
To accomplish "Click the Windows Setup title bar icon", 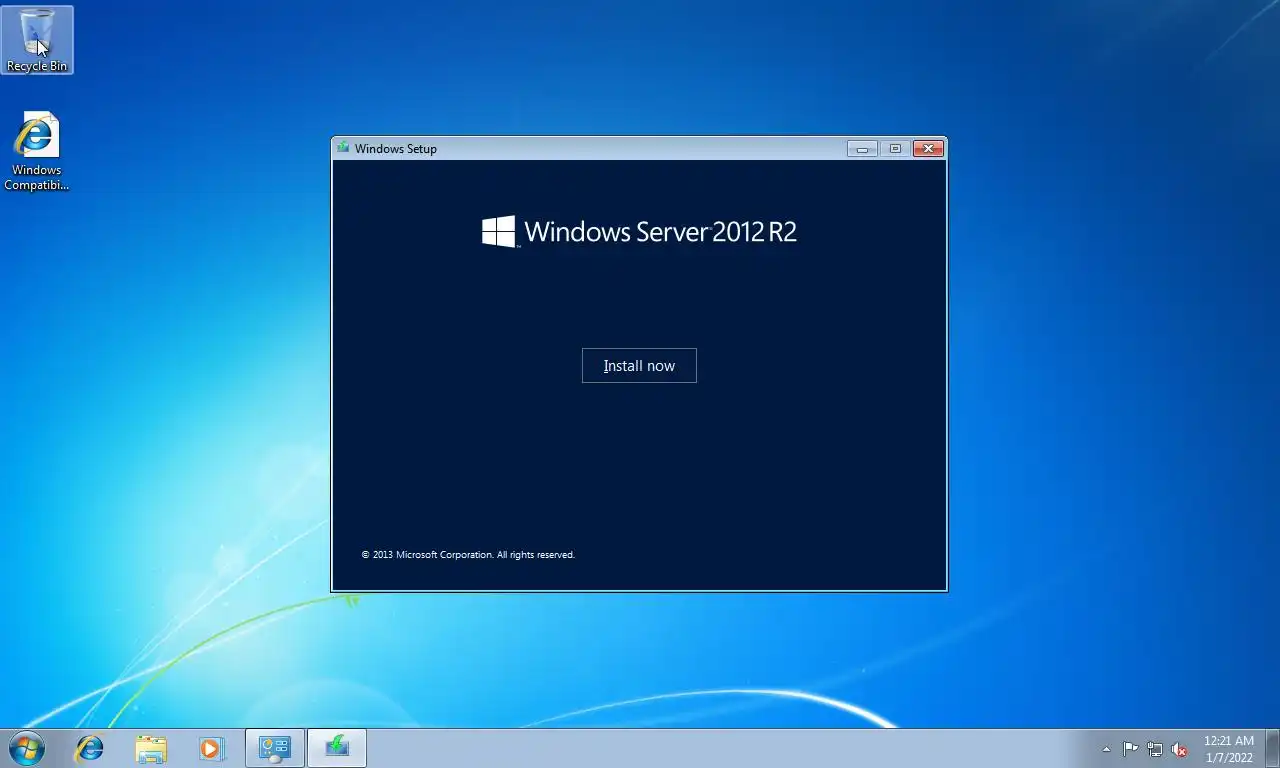I will 343,148.
